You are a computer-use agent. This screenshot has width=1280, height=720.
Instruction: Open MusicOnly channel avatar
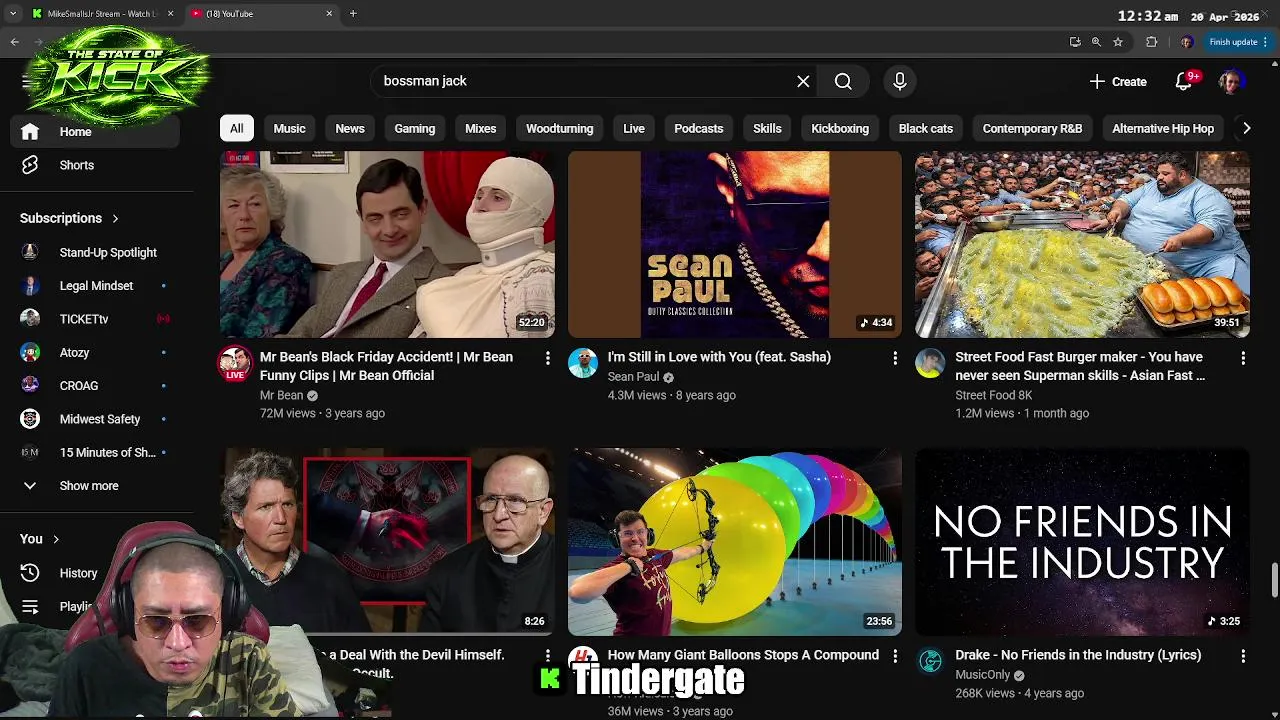click(930, 660)
